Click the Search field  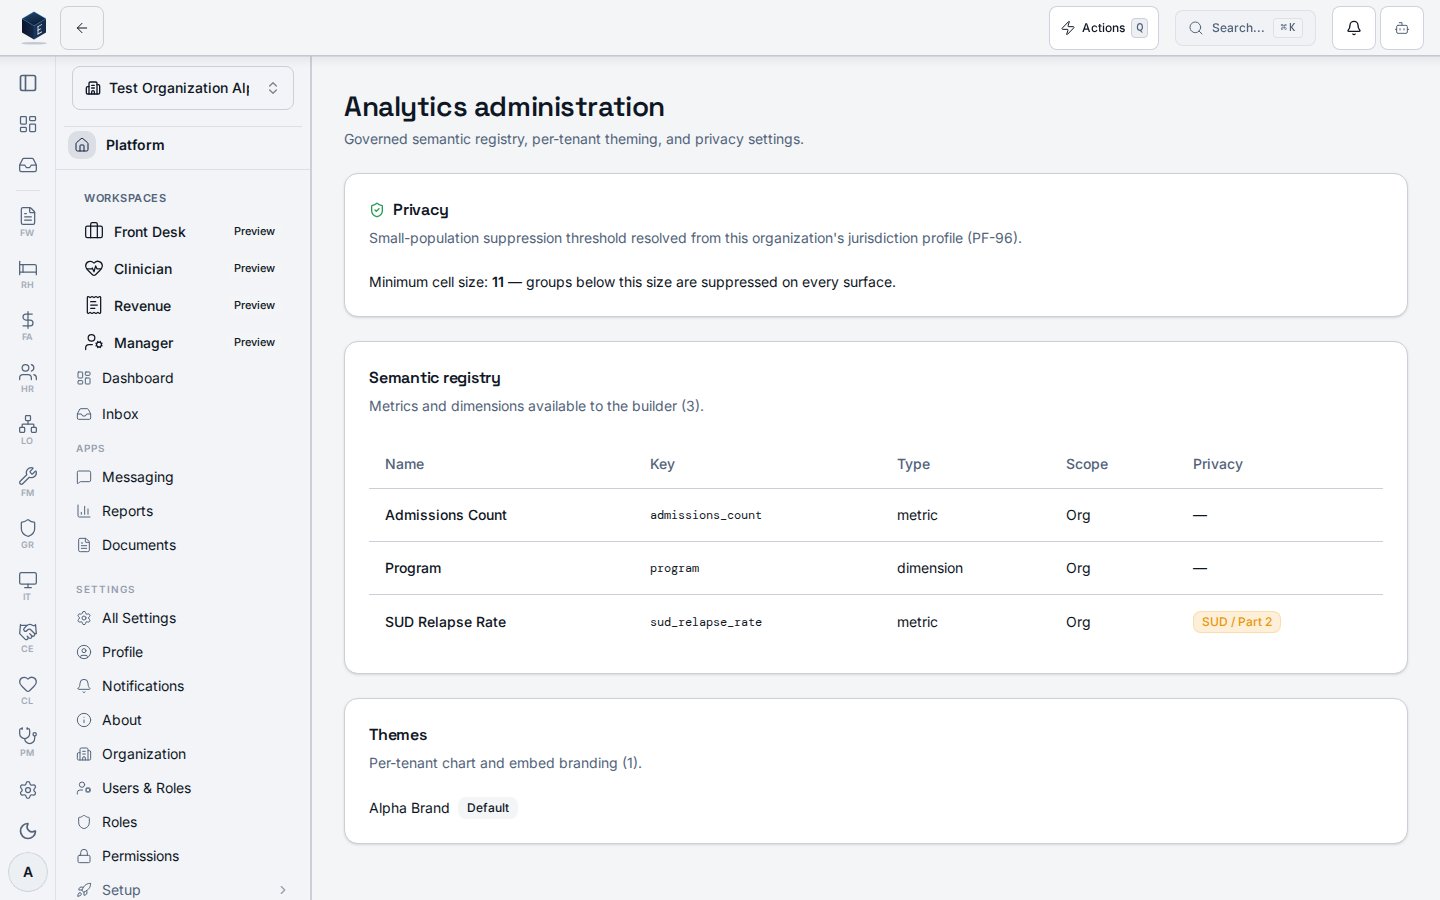pyautogui.click(x=1245, y=28)
